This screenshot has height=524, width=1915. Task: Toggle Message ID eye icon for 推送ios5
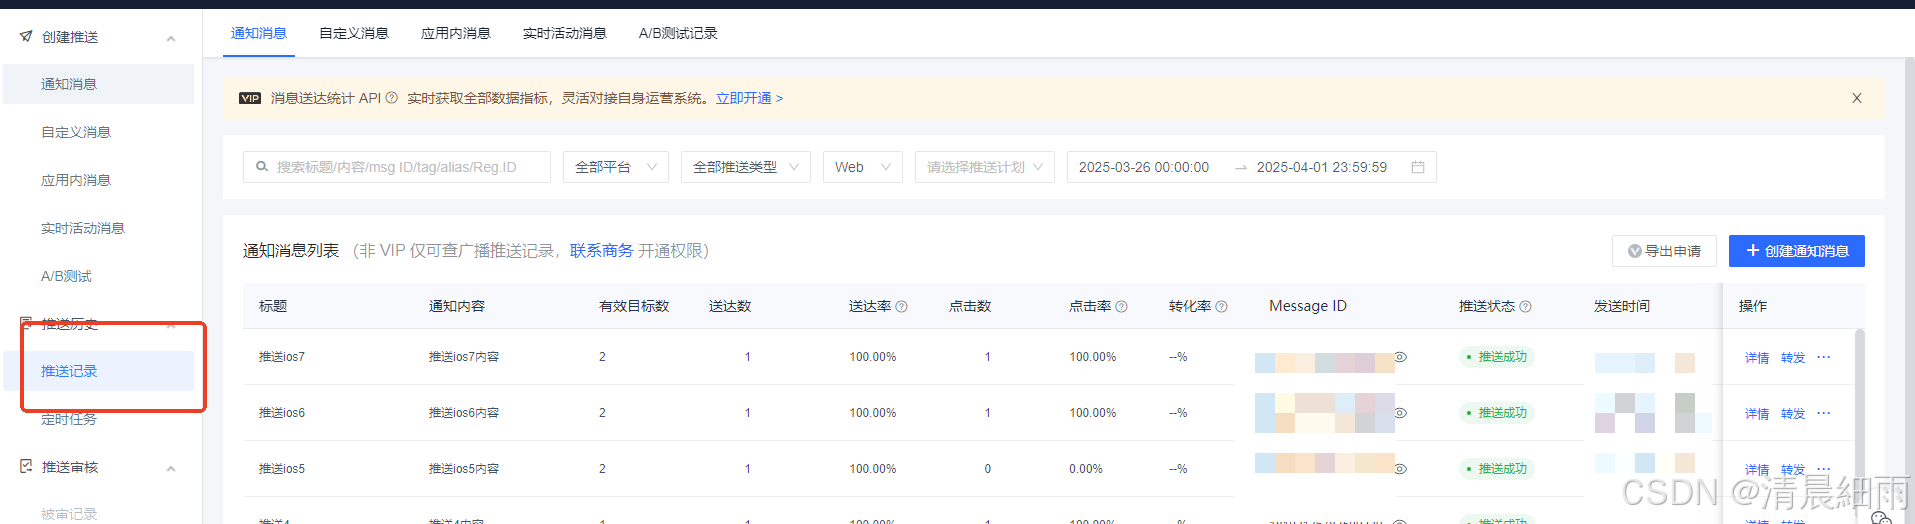click(x=1401, y=469)
